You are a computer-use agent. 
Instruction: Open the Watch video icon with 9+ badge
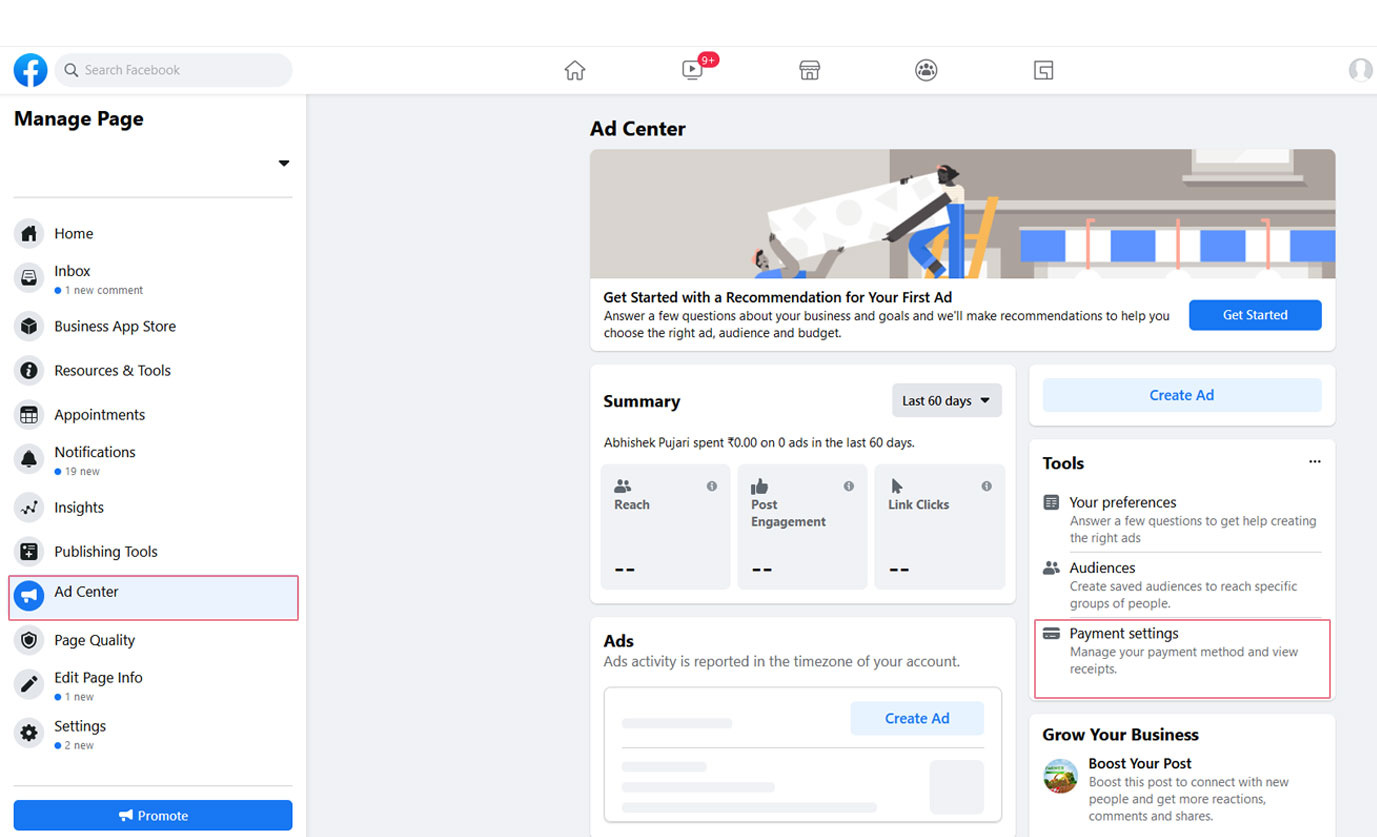[693, 69]
